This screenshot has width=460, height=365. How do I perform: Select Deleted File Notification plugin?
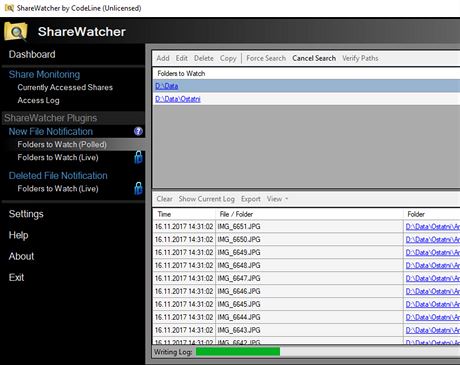pyautogui.click(x=58, y=176)
